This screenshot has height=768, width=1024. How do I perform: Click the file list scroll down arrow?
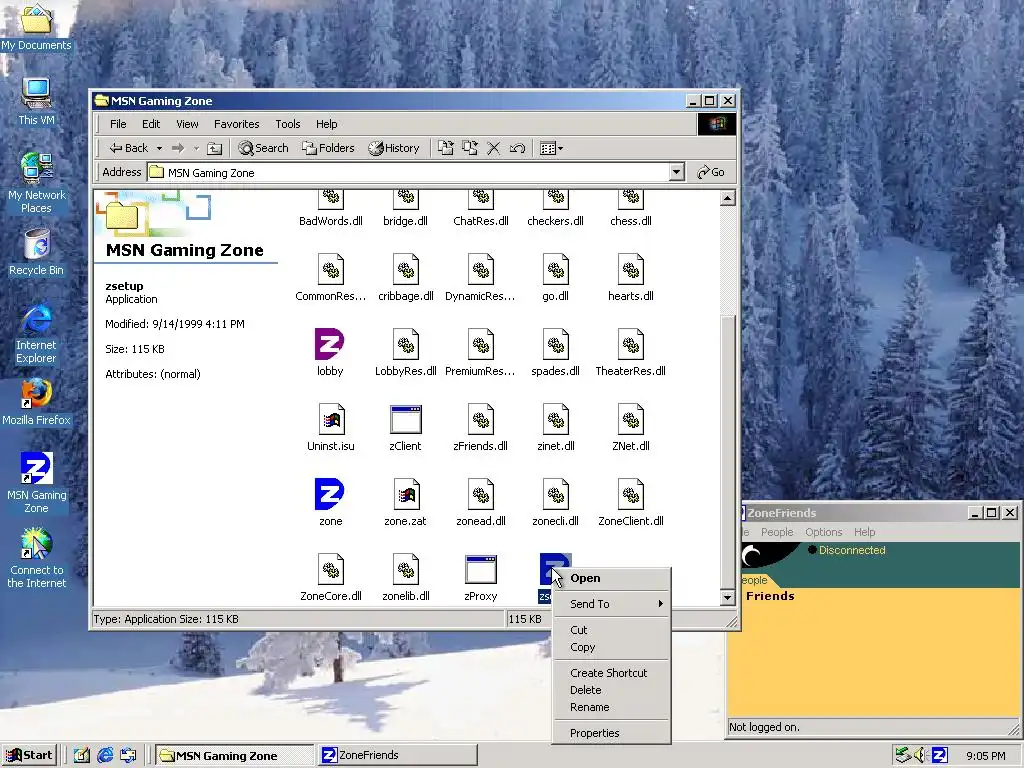pos(728,597)
